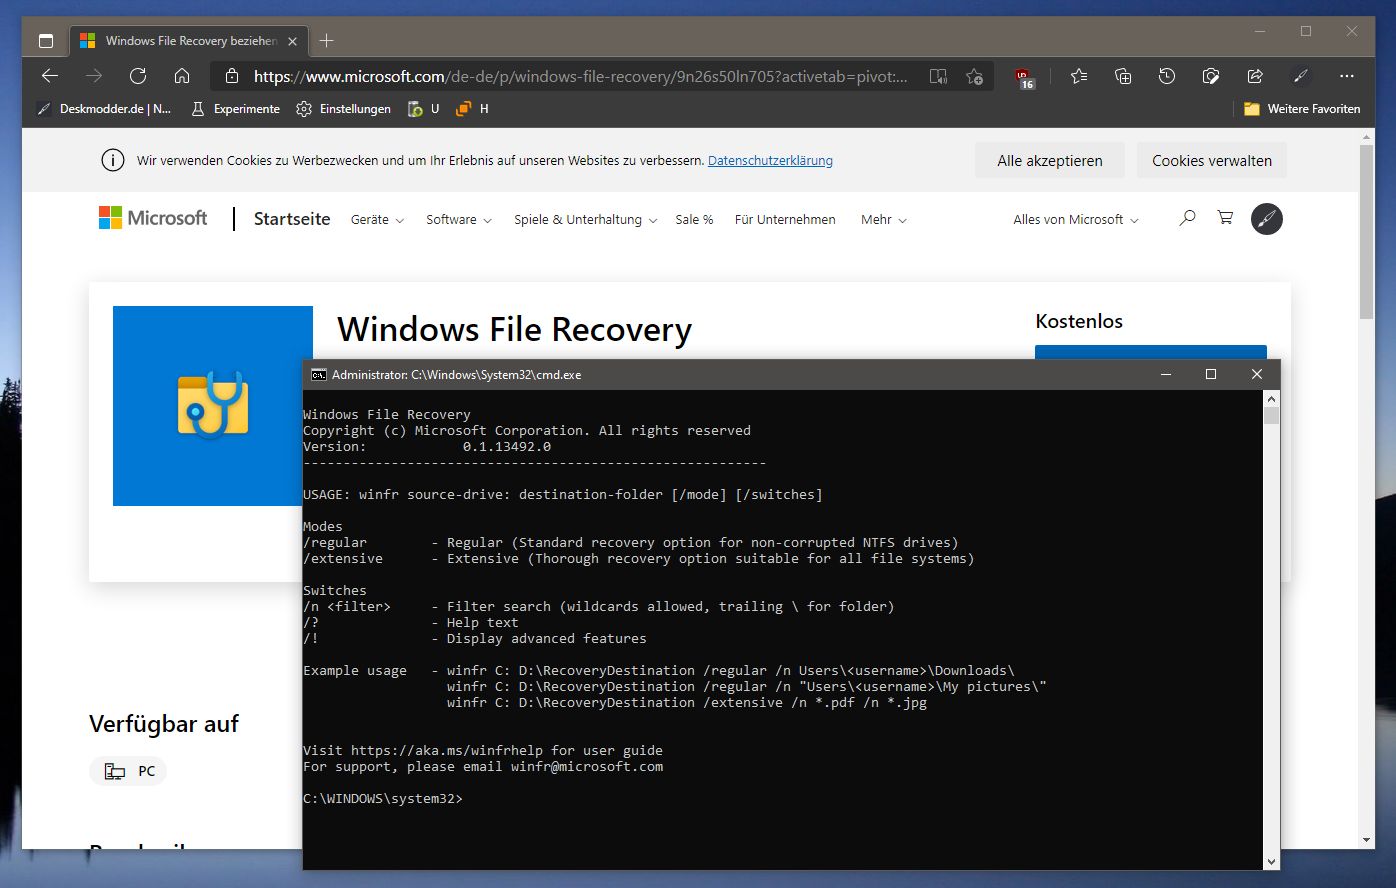This screenshot has width=1396, height=888.
Task: Open Edge Settings and more menu
Action: coord(1347,76)
